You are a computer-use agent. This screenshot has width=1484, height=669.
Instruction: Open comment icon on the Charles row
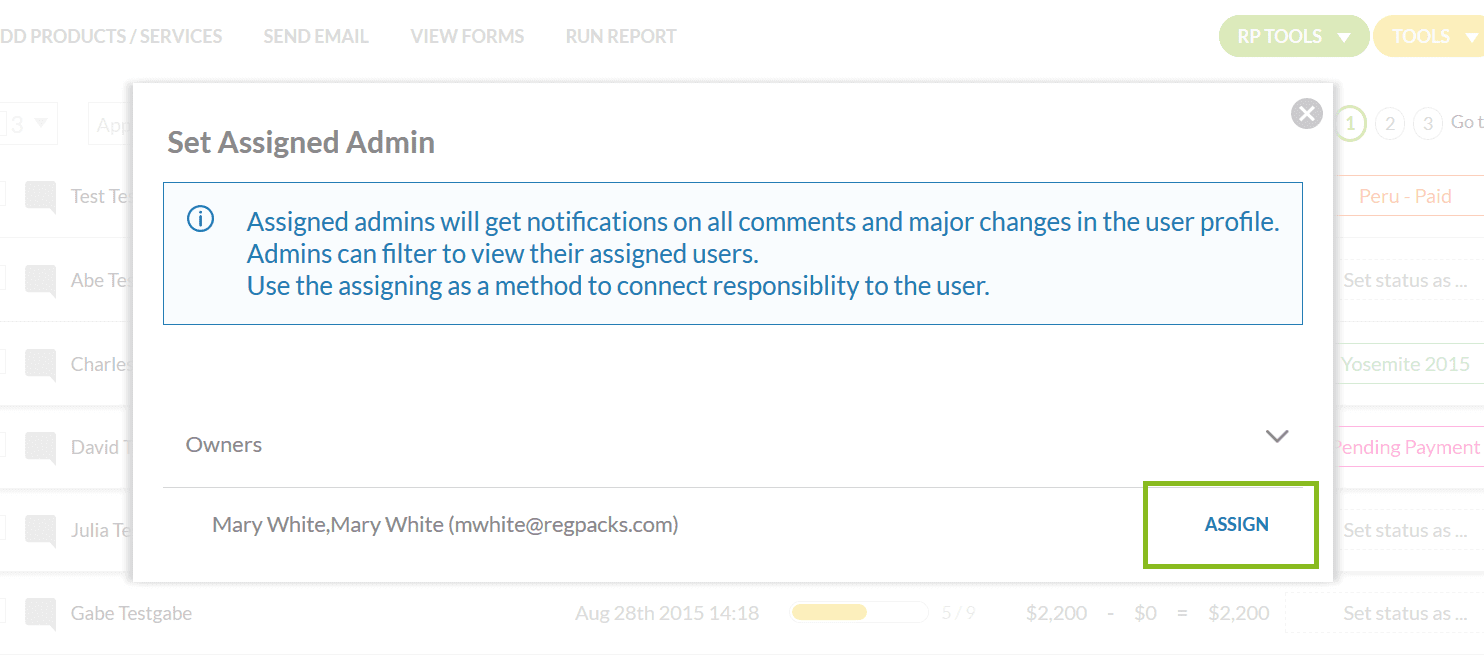41,365
